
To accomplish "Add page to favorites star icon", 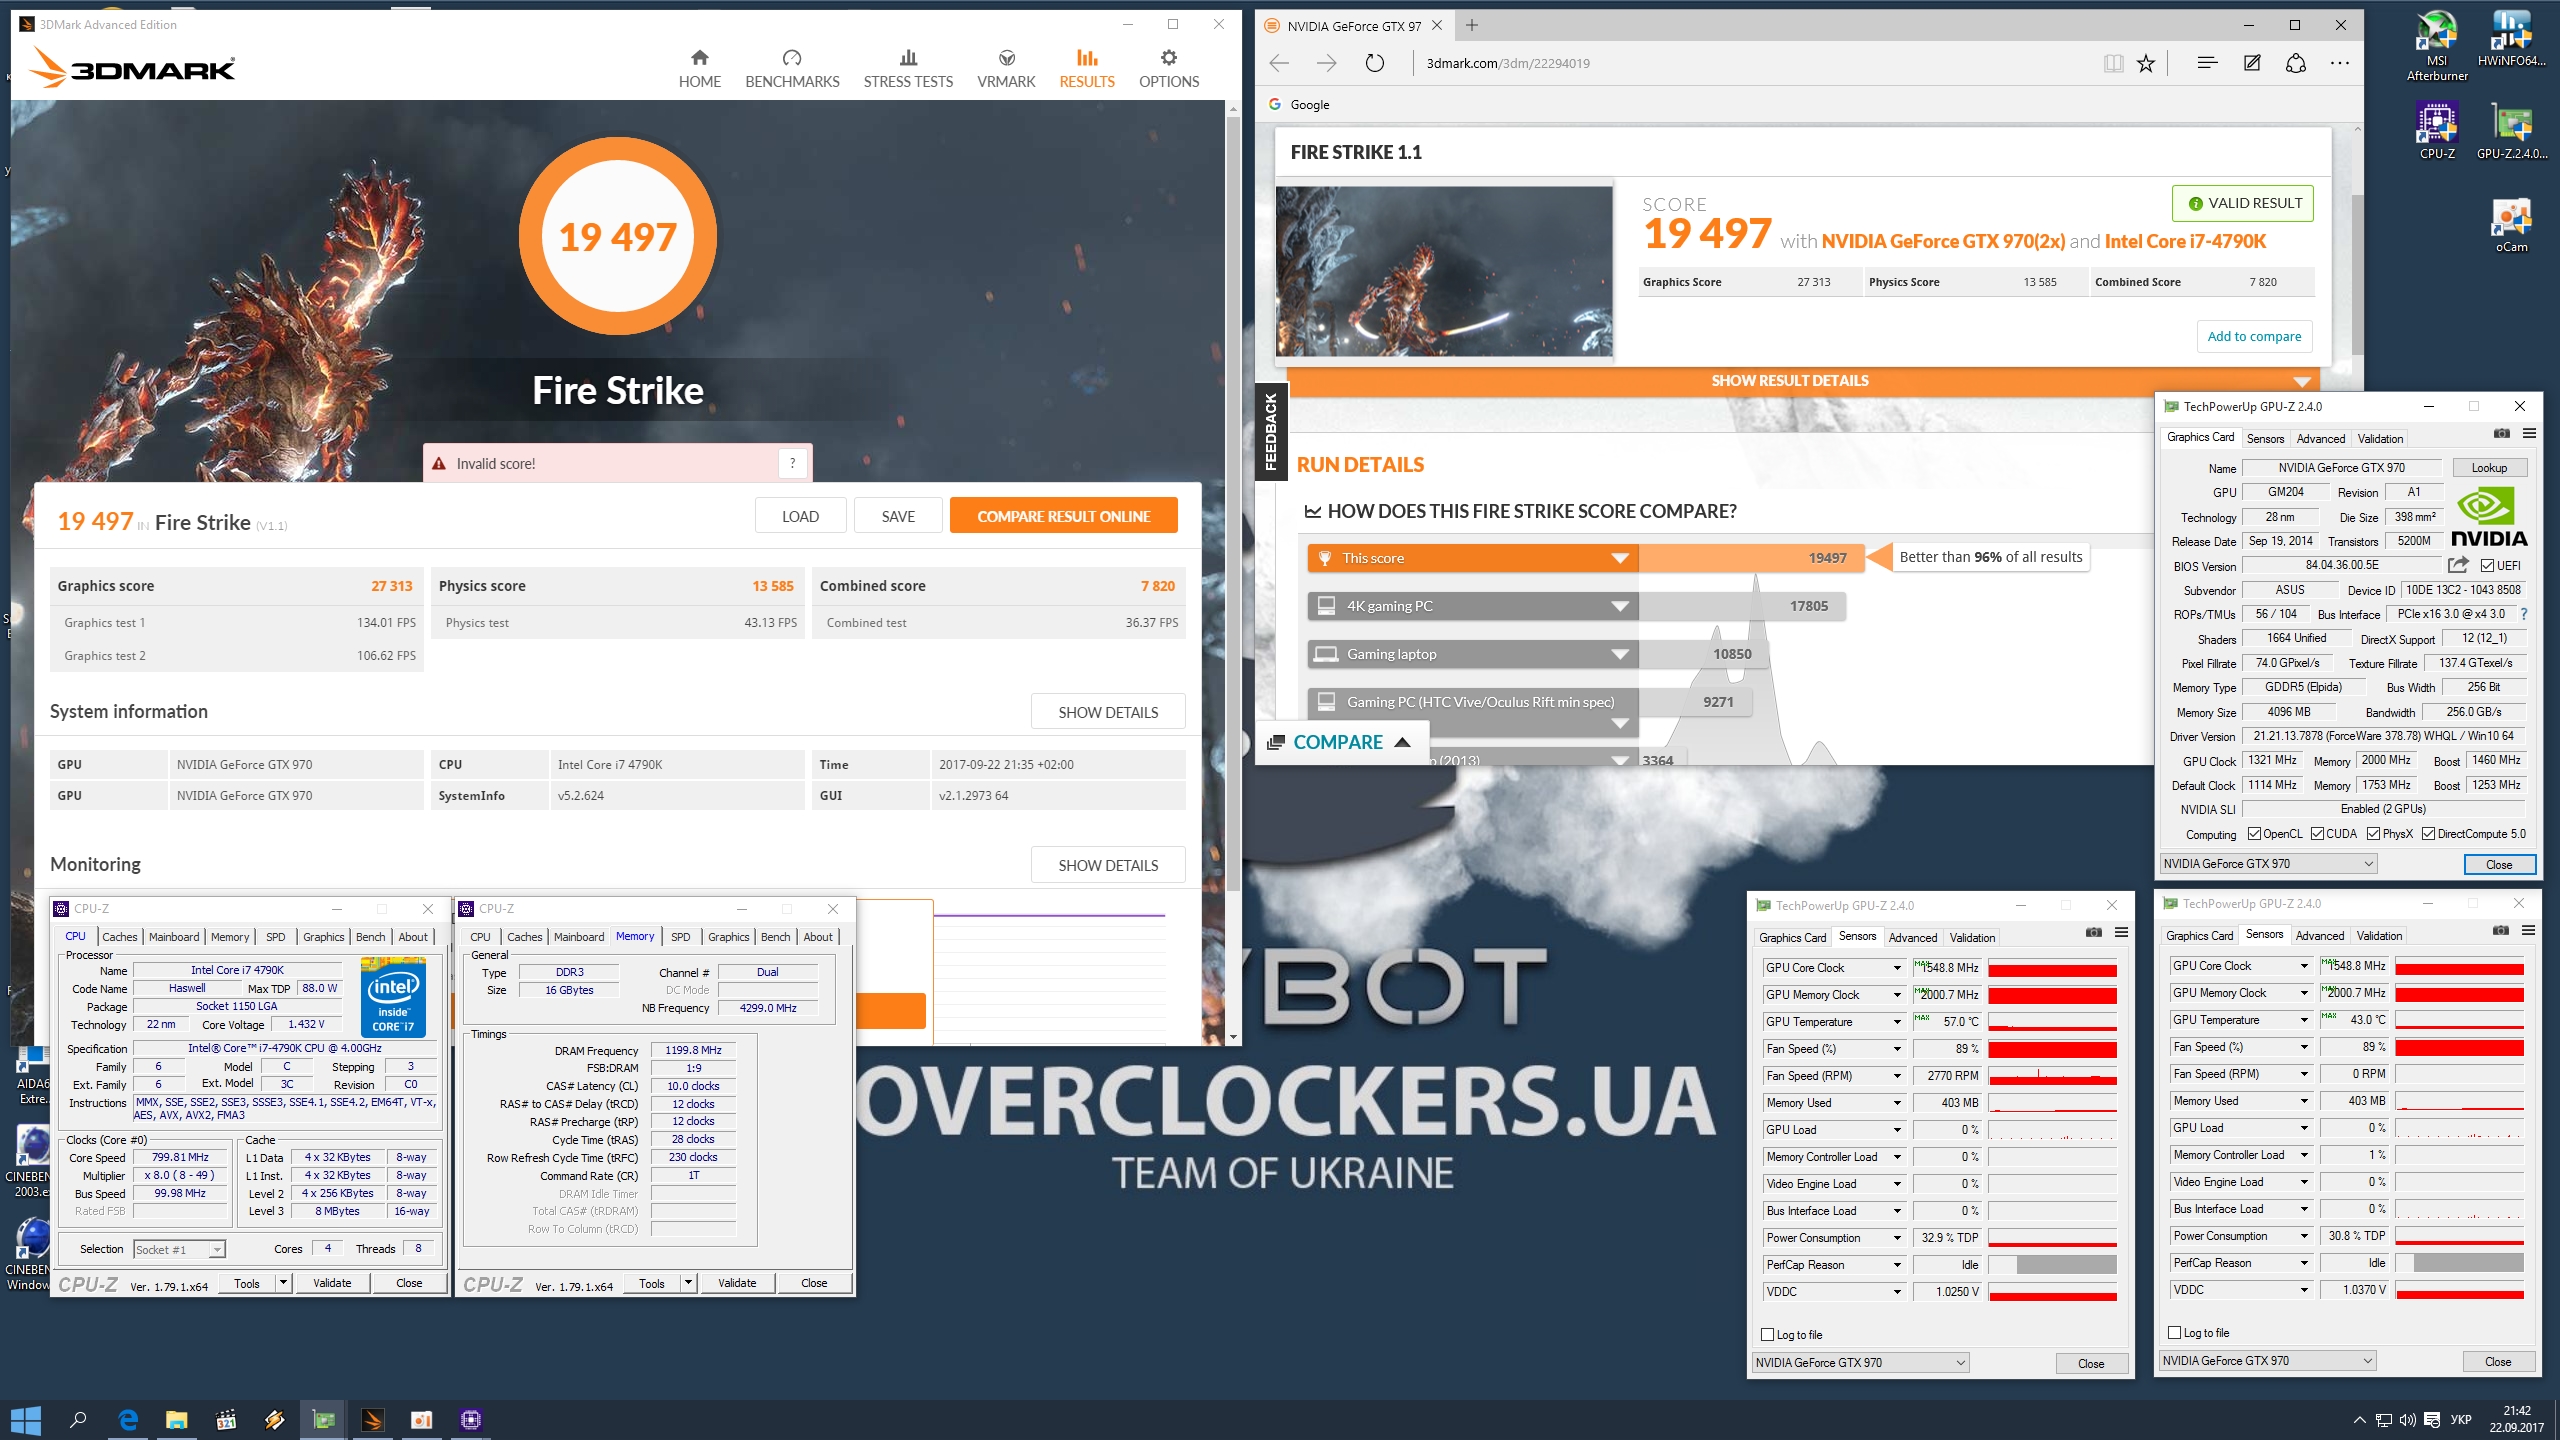I will [x=2146, y=63].
